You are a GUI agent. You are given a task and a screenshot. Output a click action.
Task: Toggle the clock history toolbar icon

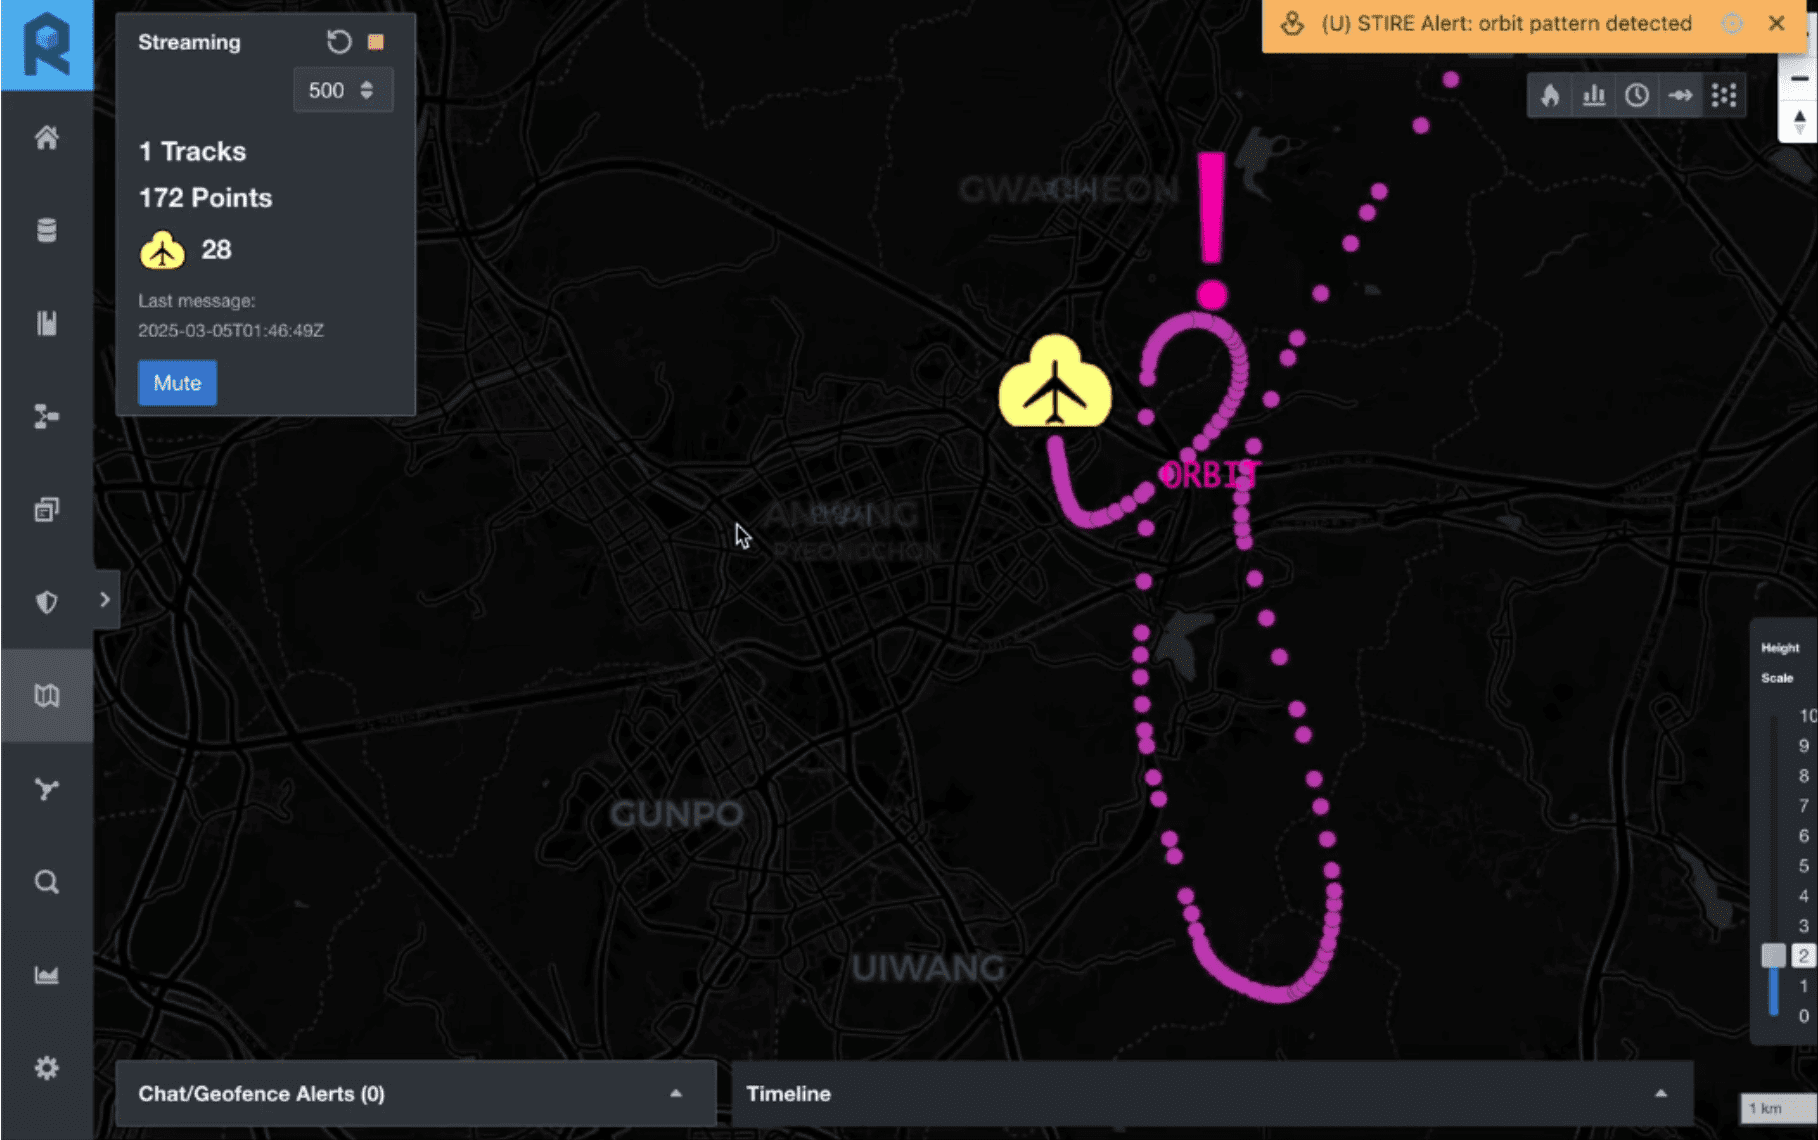[1637, 96]
